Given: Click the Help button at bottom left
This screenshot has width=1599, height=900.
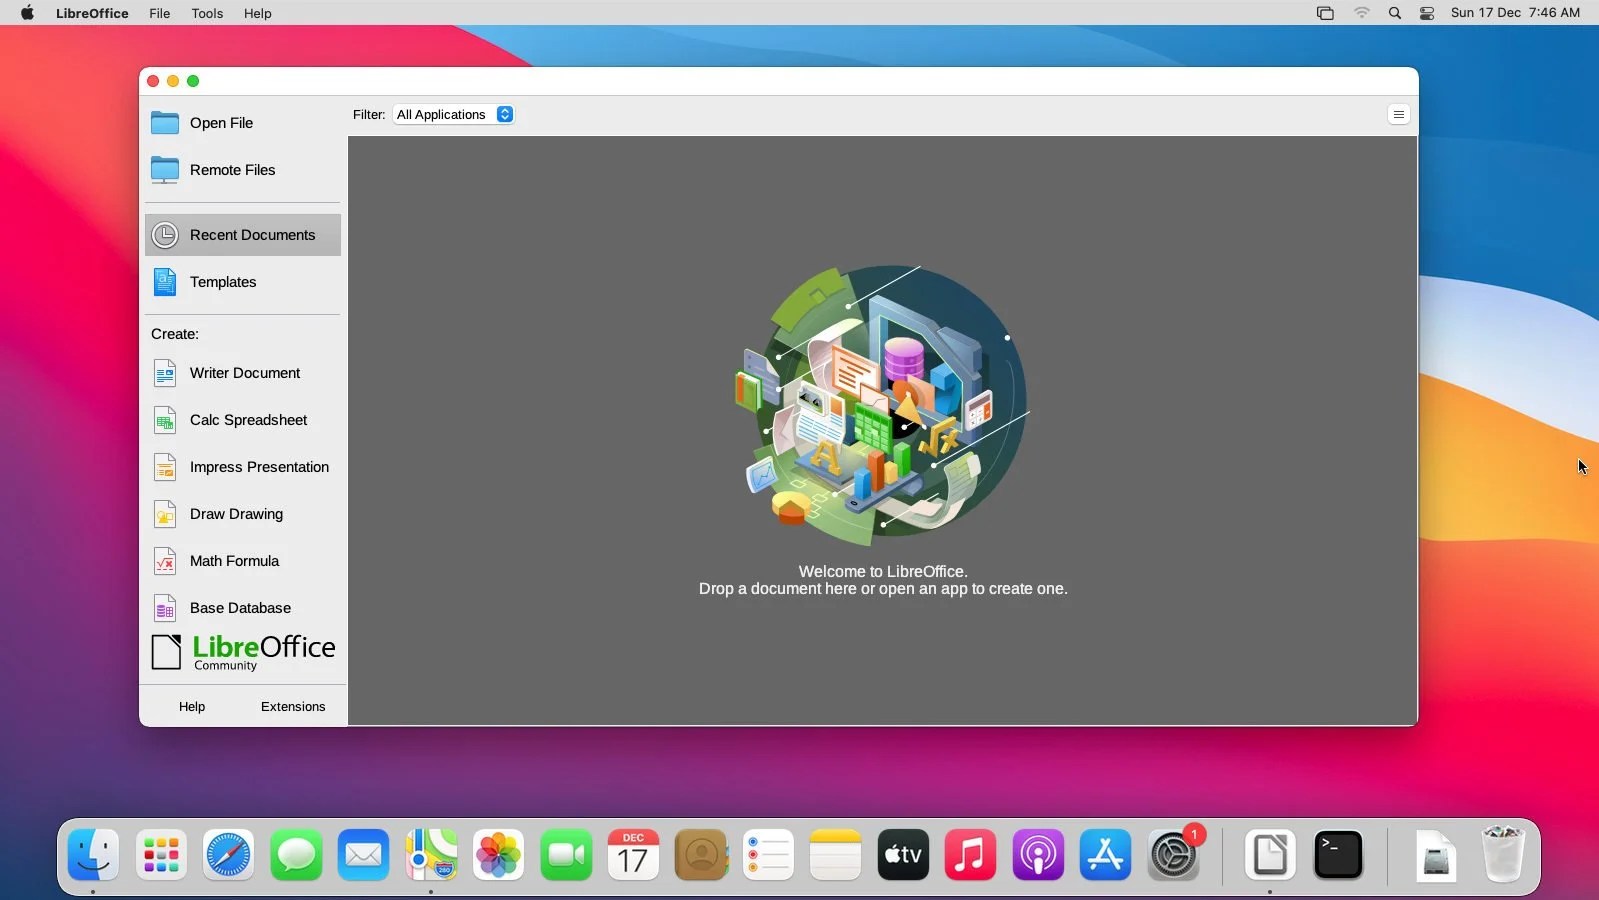Looking at the screenshot, I should (x=192, y=706).
